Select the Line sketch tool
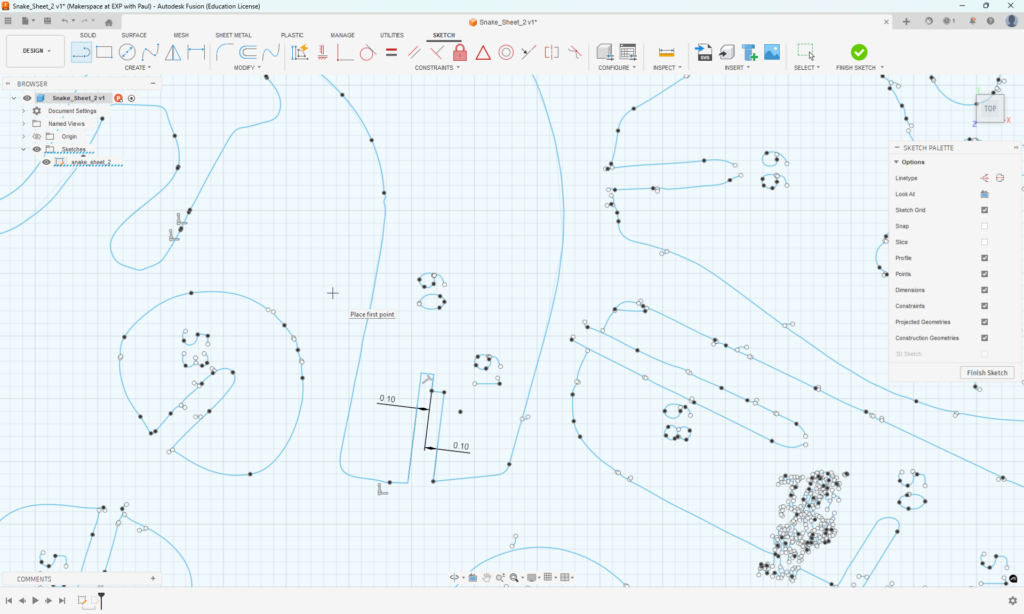 (82, 52)
